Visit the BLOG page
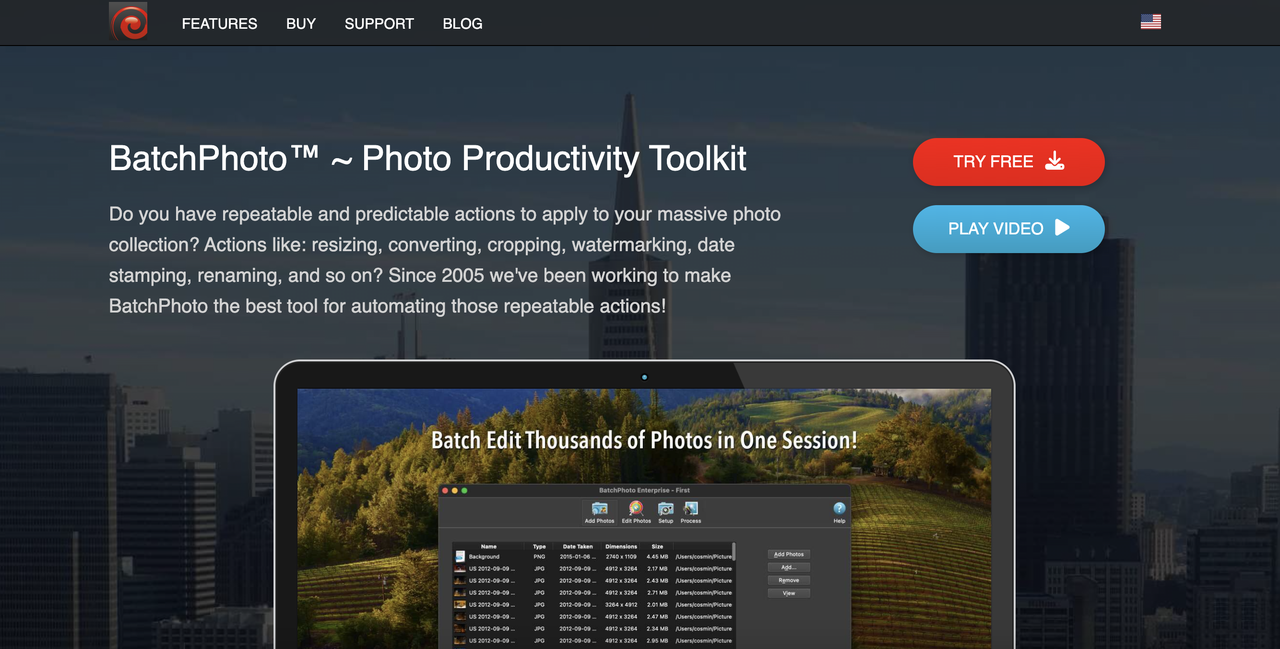Image resolution: width=1280 pixels, height=649 pixels. tap(462, 23)
